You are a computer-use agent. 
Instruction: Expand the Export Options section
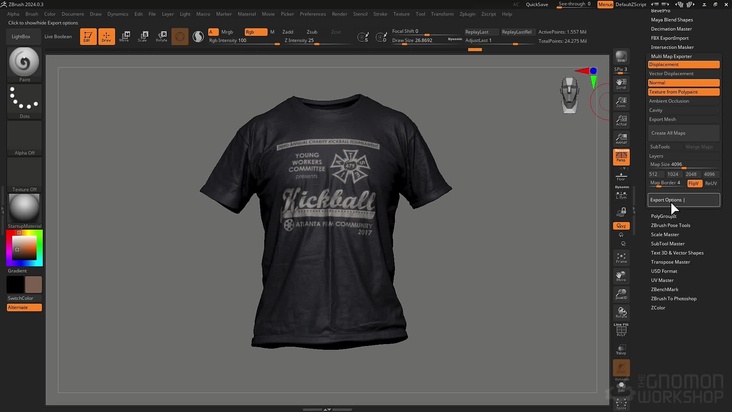(x=683, y=200)
